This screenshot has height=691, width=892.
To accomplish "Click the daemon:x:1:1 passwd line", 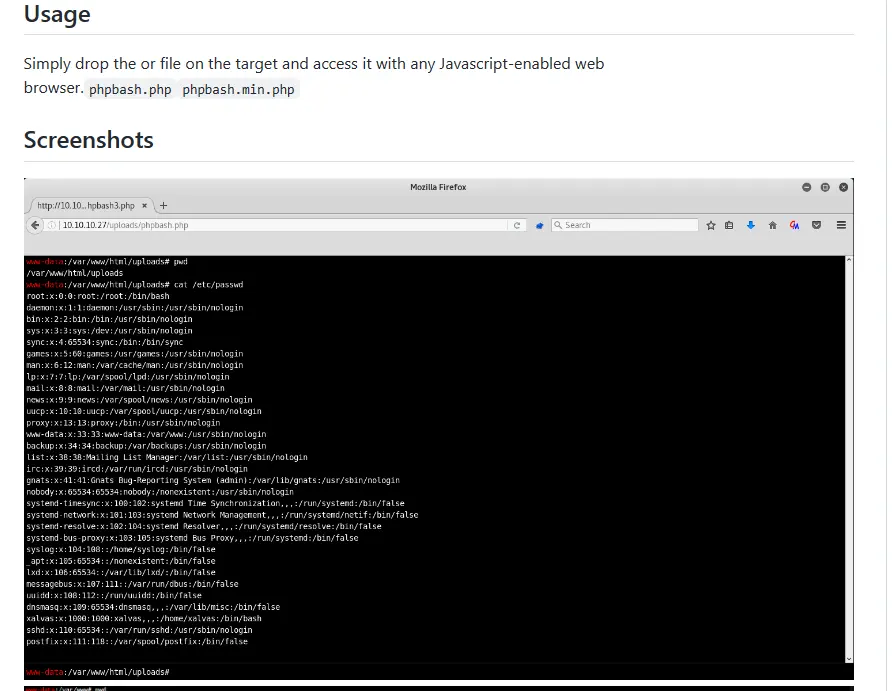I will (x=135, y=308).
